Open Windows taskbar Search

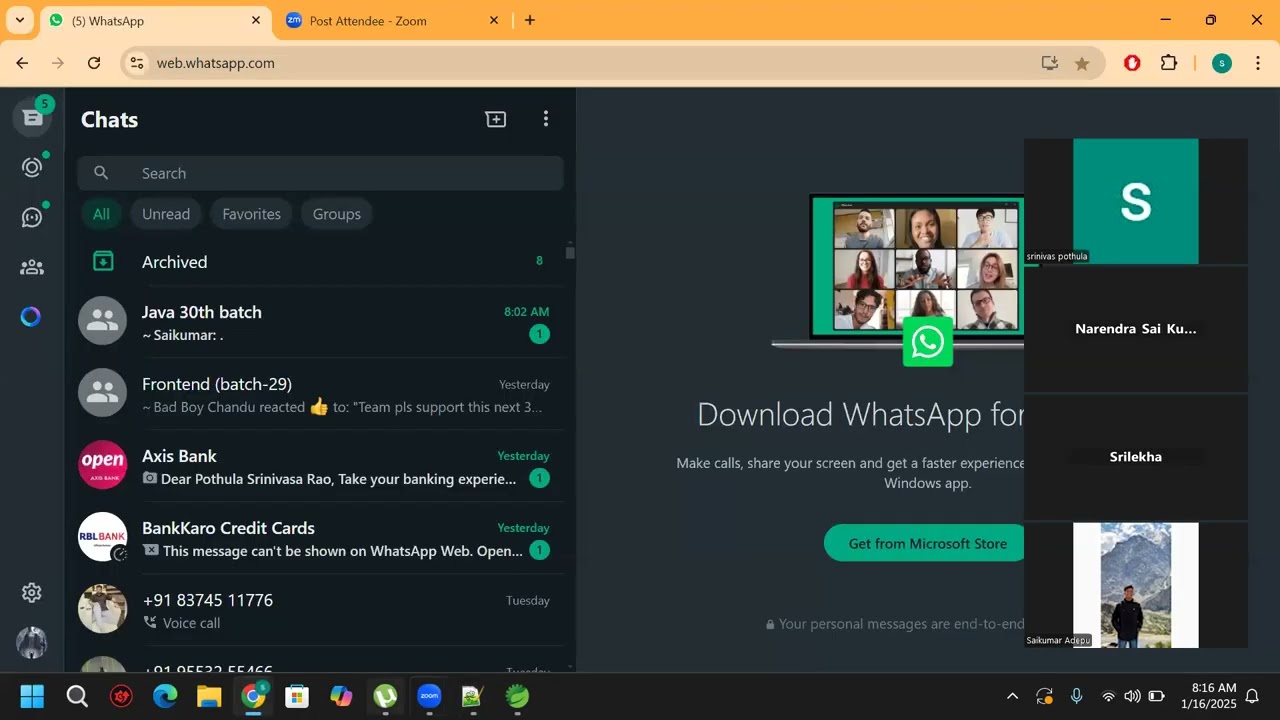77,696
